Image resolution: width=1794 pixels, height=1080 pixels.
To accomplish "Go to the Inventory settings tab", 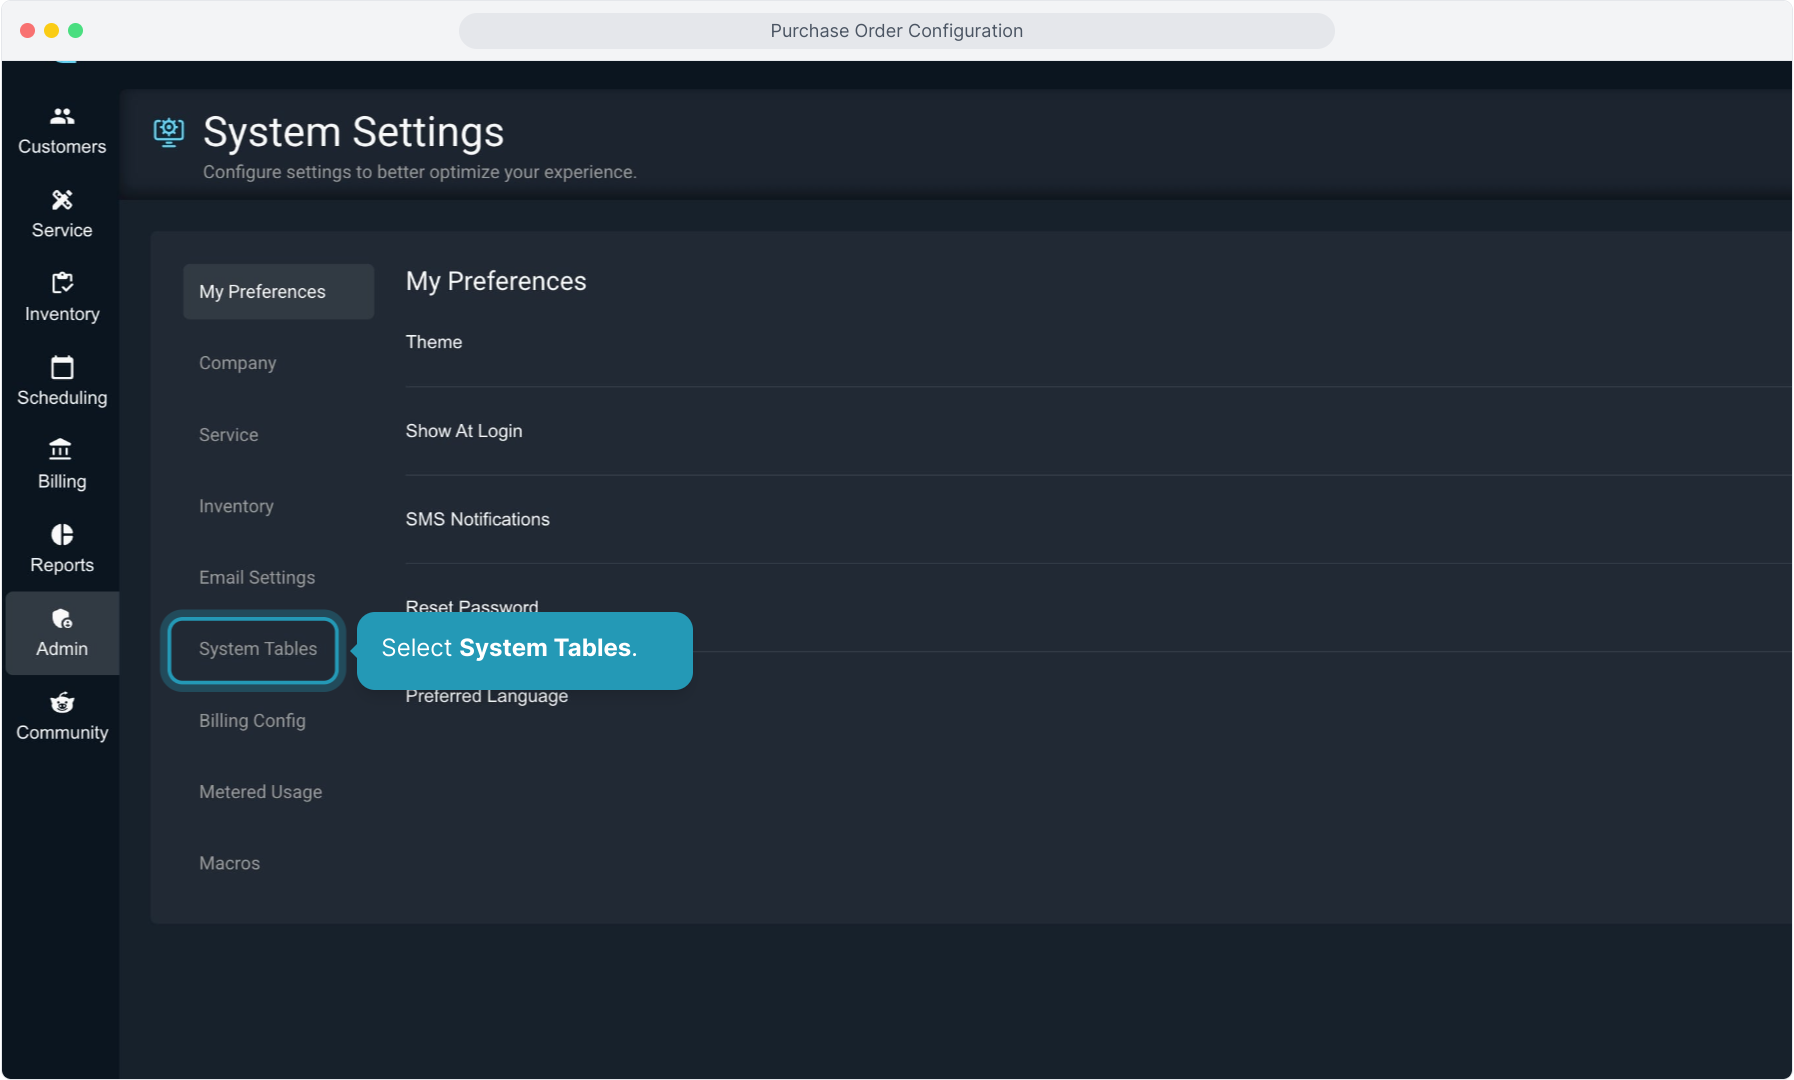I will pyautogui.click(x=236, y=506).
